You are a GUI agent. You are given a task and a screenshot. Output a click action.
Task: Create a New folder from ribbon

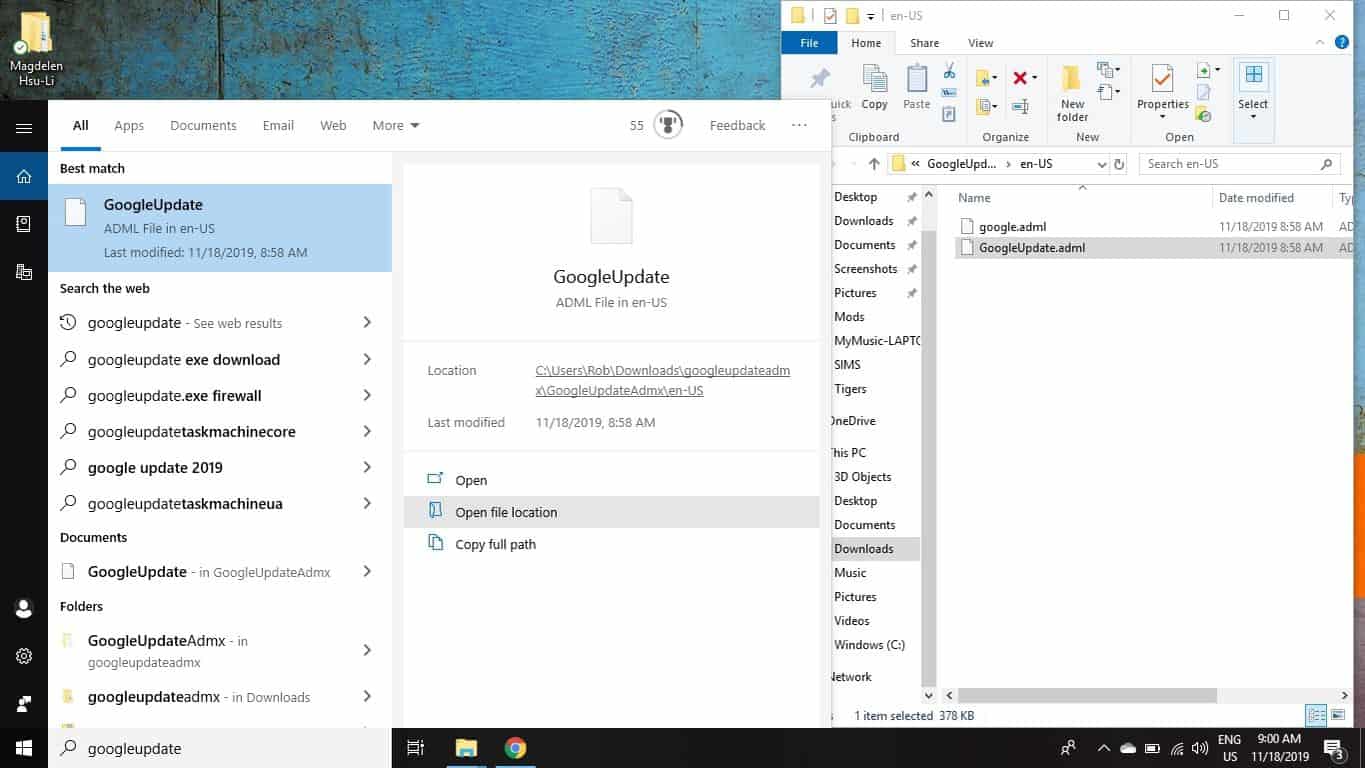(1072, 92)
